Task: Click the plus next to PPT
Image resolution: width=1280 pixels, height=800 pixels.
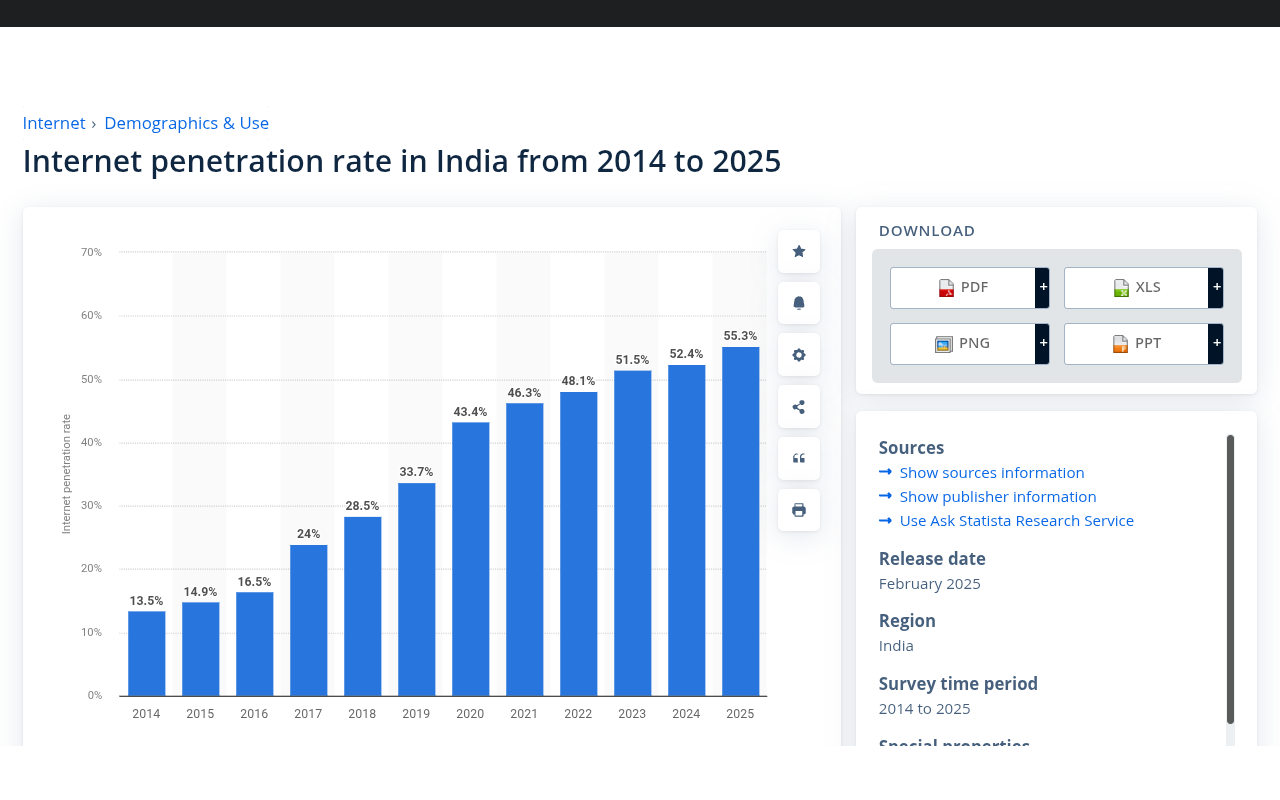Action: point(1216,344)
